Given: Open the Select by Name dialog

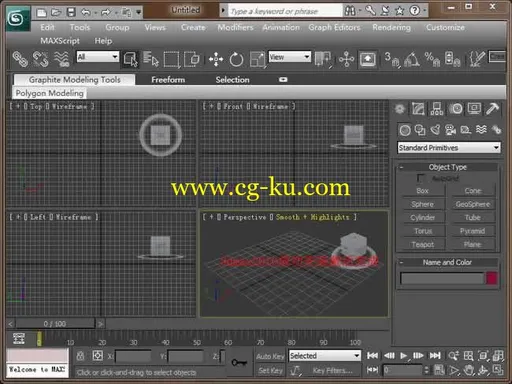Looking at the screenshot, I should [x=151, y=59].
